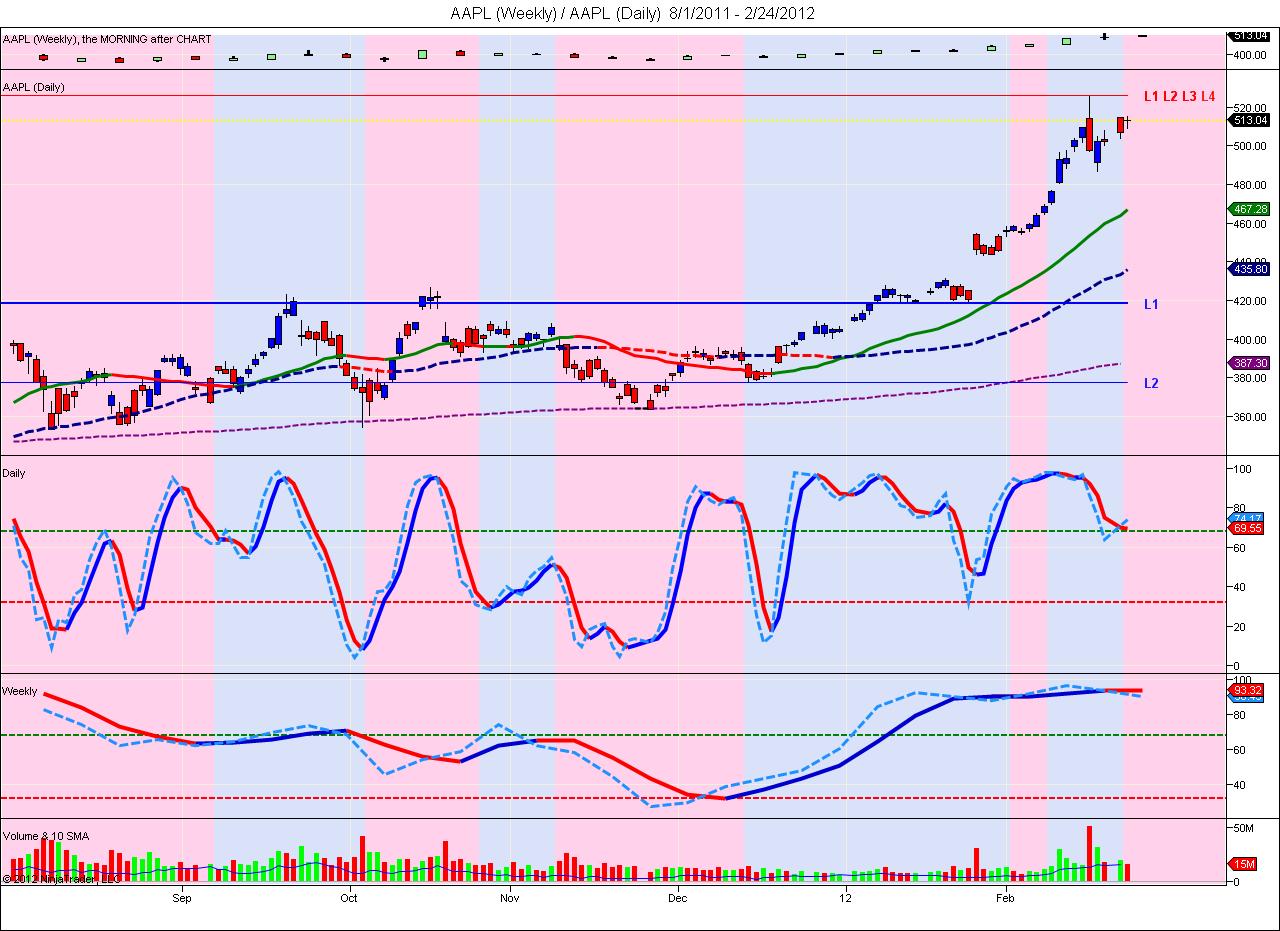Click the red 69.55 daily stochastic marker

[1245, 527]
